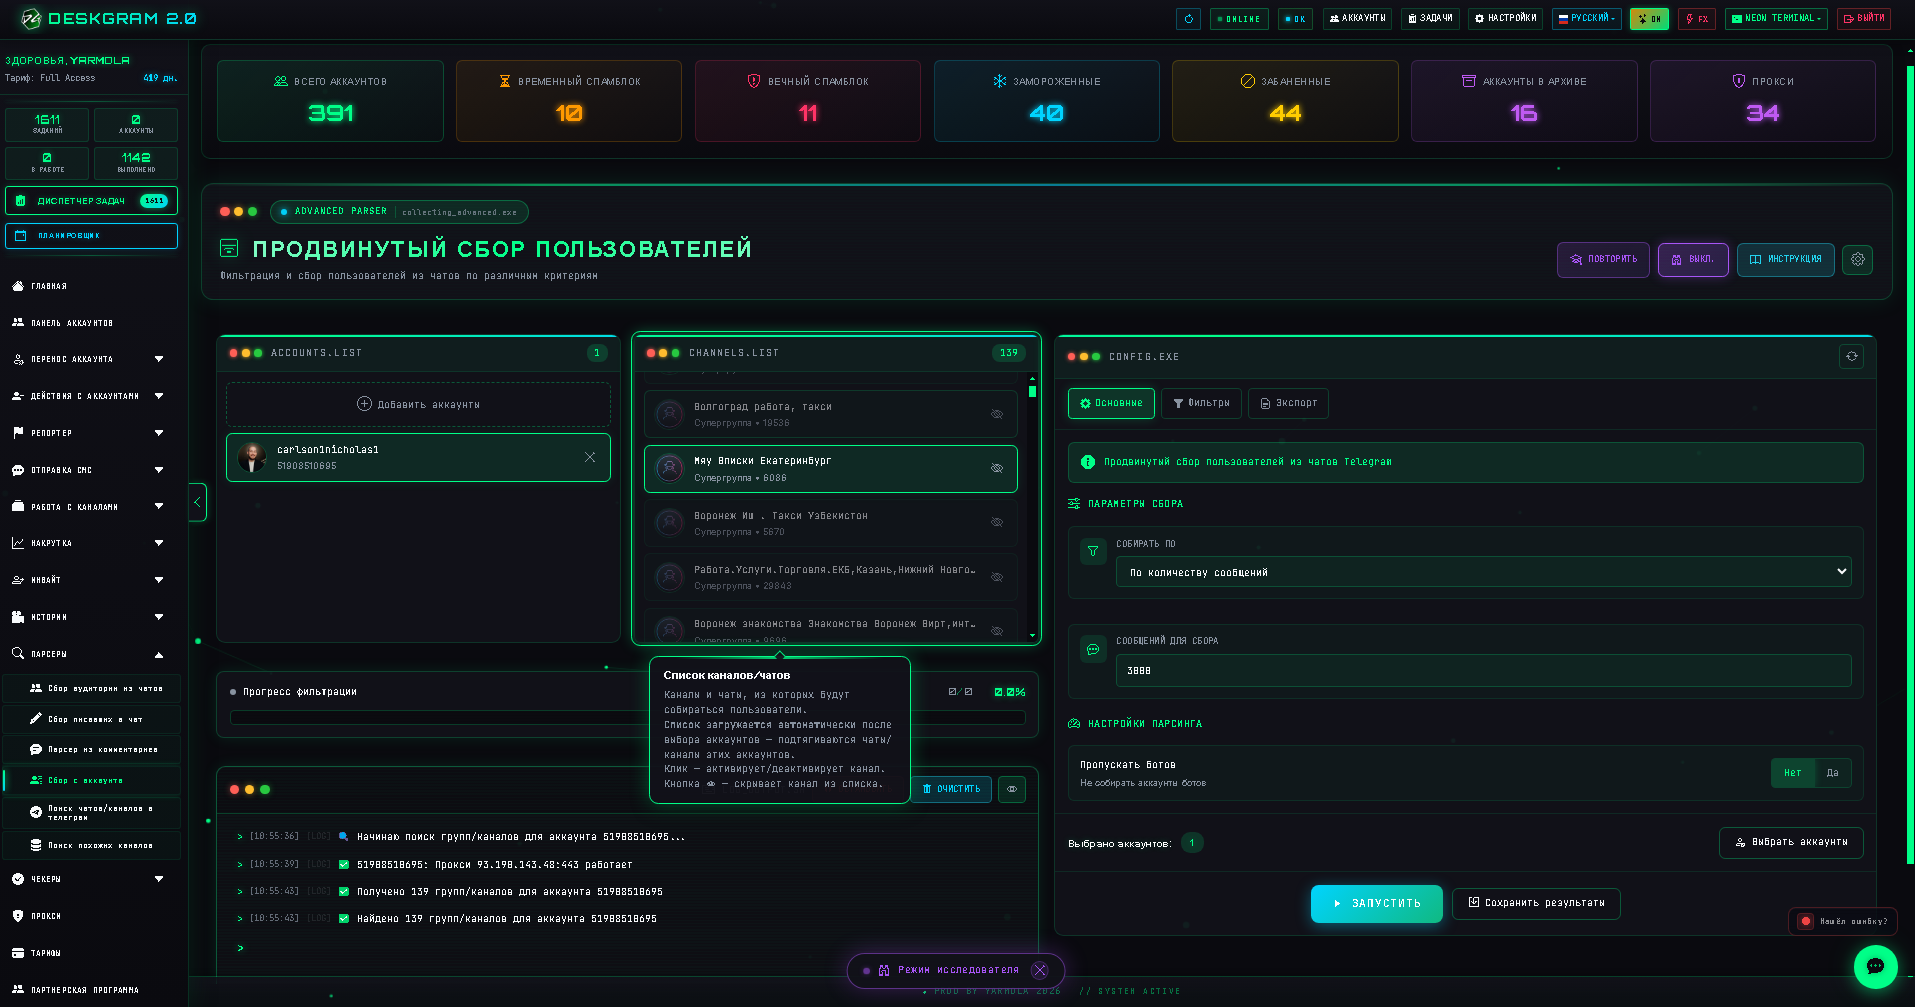1915x1007 pixels.
Task: Set Пропускать ботов to Да
Action: pos(1832,773)
